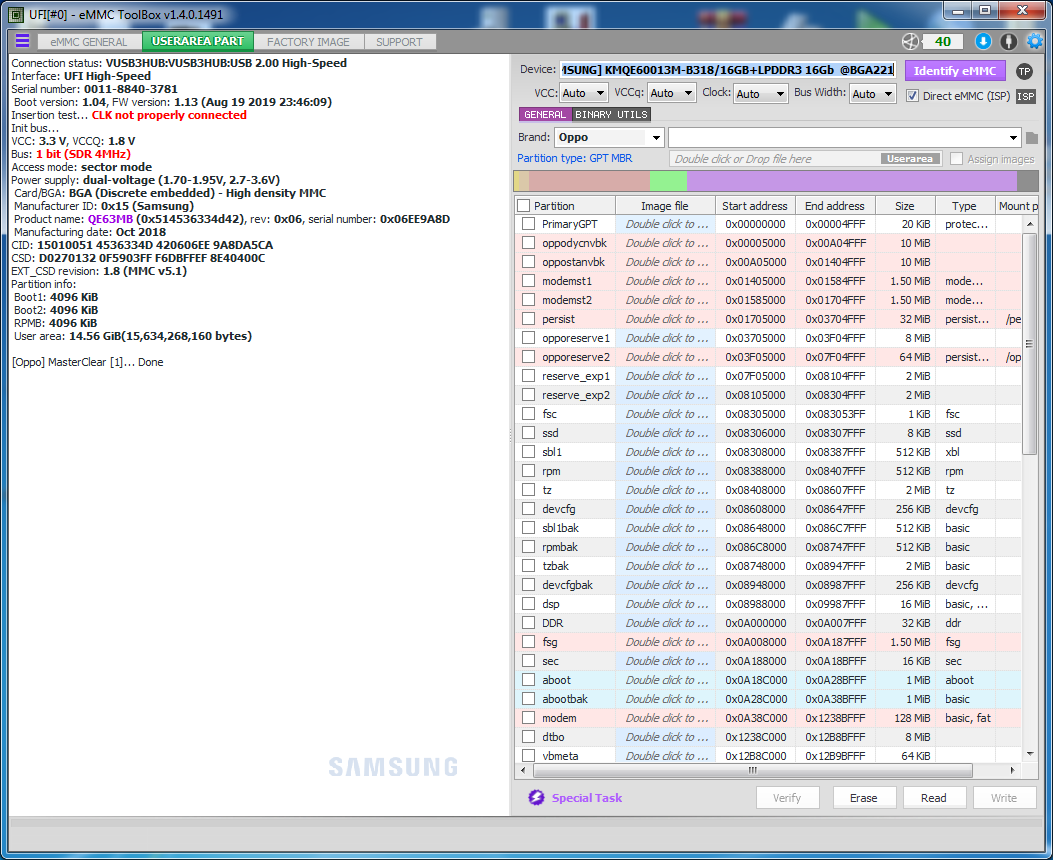Click the image file cell for vbmeta

[666, 755]
